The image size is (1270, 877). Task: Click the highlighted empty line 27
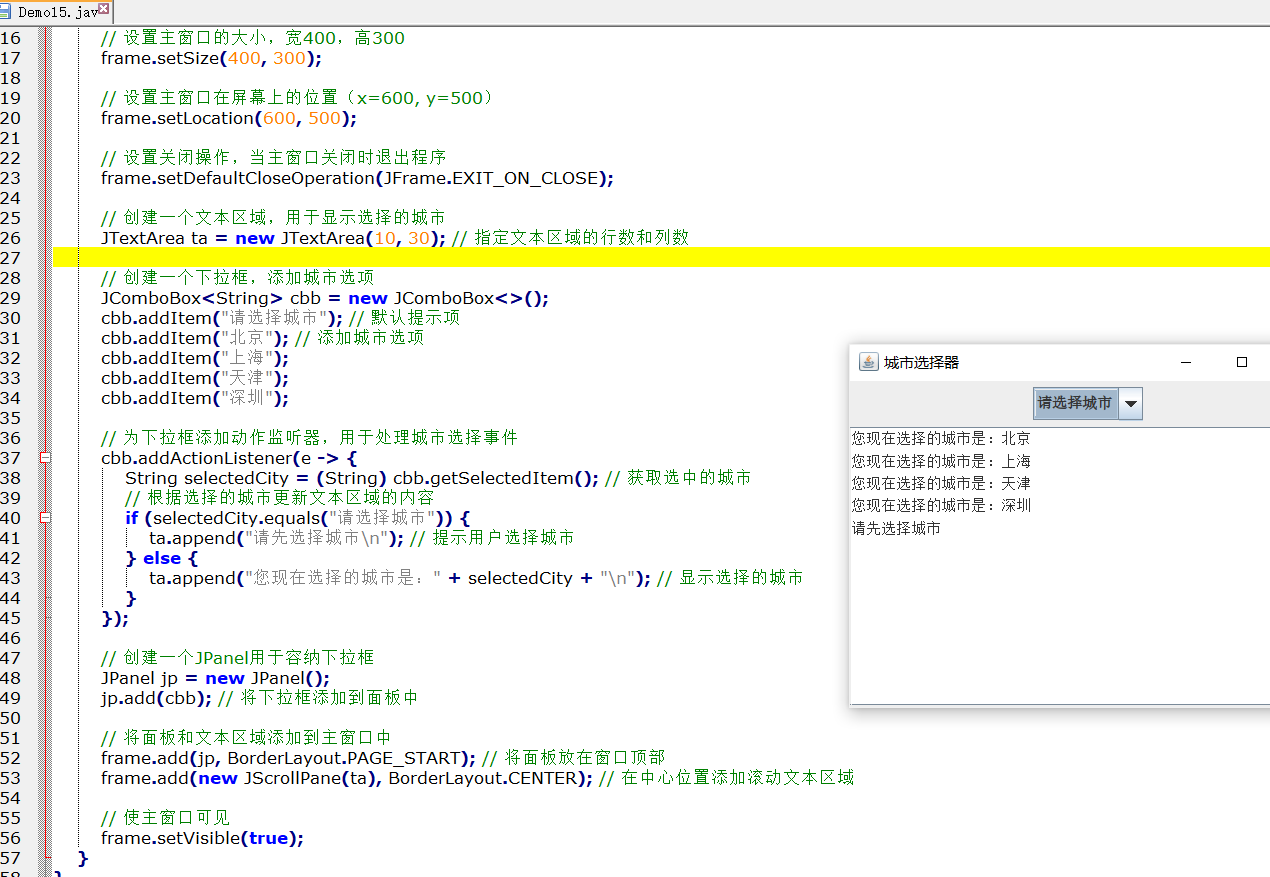pos(600,258)
